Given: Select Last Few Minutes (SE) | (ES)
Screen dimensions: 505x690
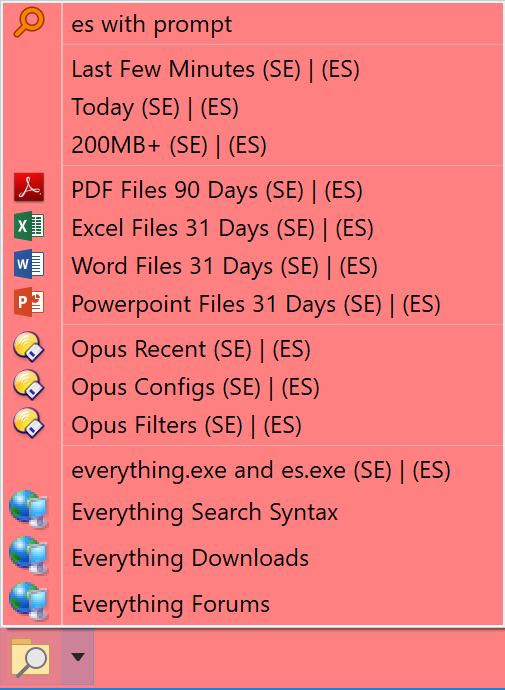Looking at the screenshot, I should point(283,69).
